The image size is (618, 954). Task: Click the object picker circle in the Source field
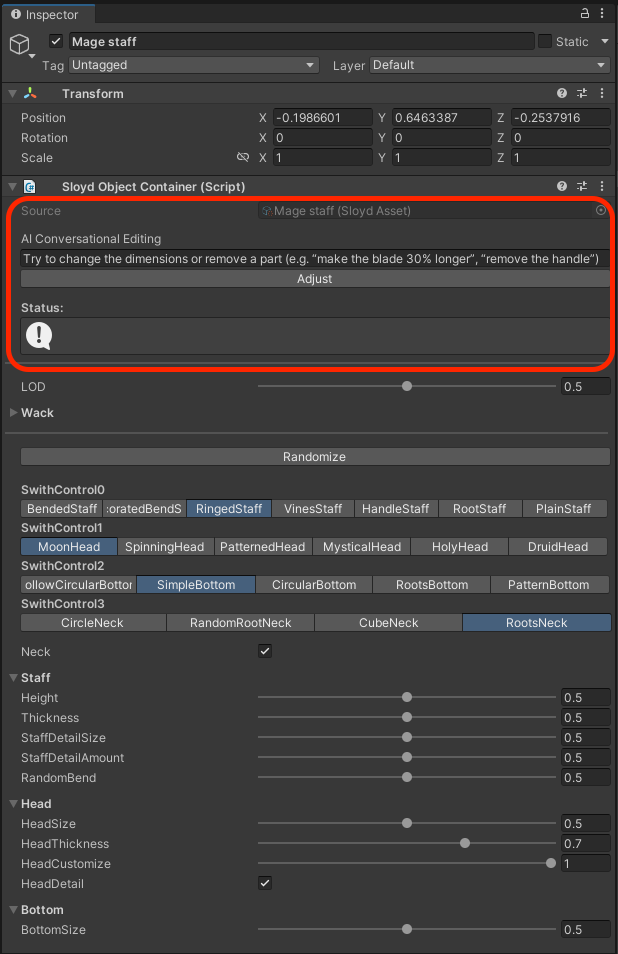point(601,211)
